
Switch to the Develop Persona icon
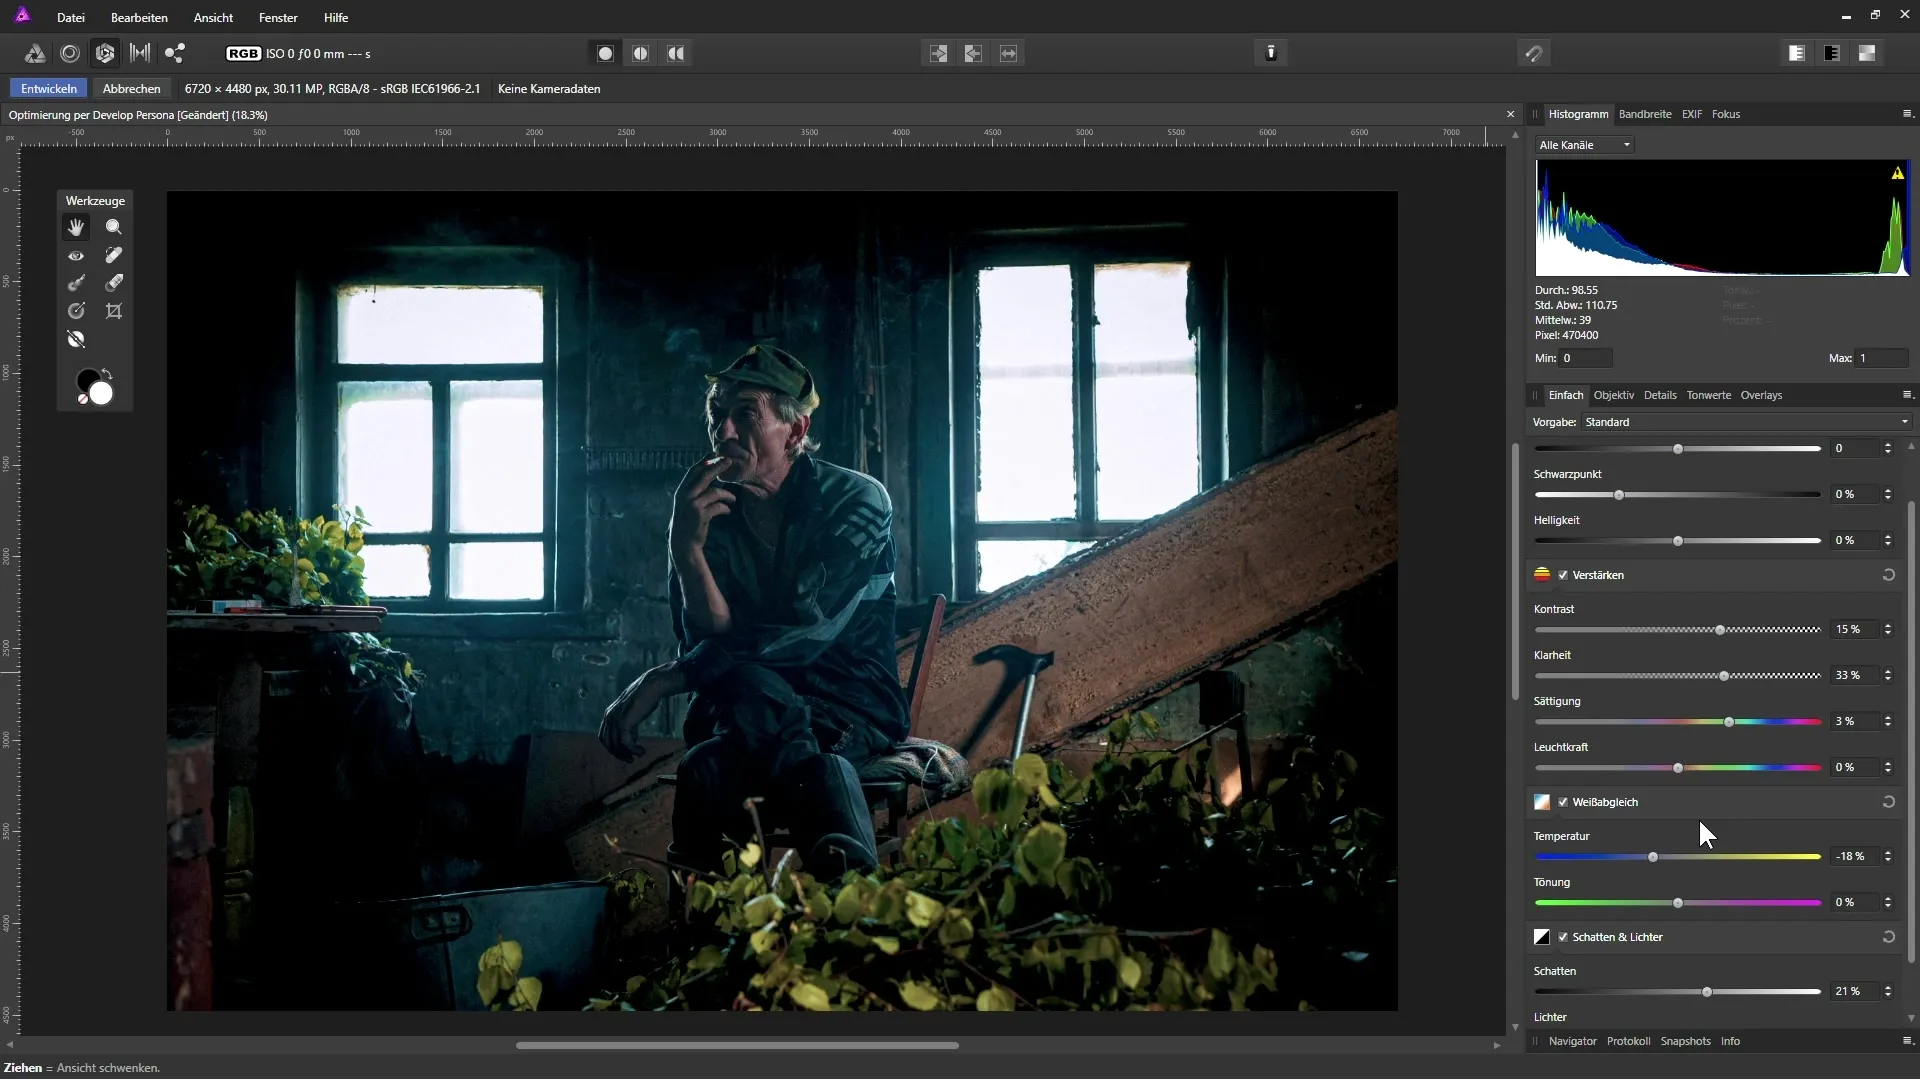click(104, 54)
